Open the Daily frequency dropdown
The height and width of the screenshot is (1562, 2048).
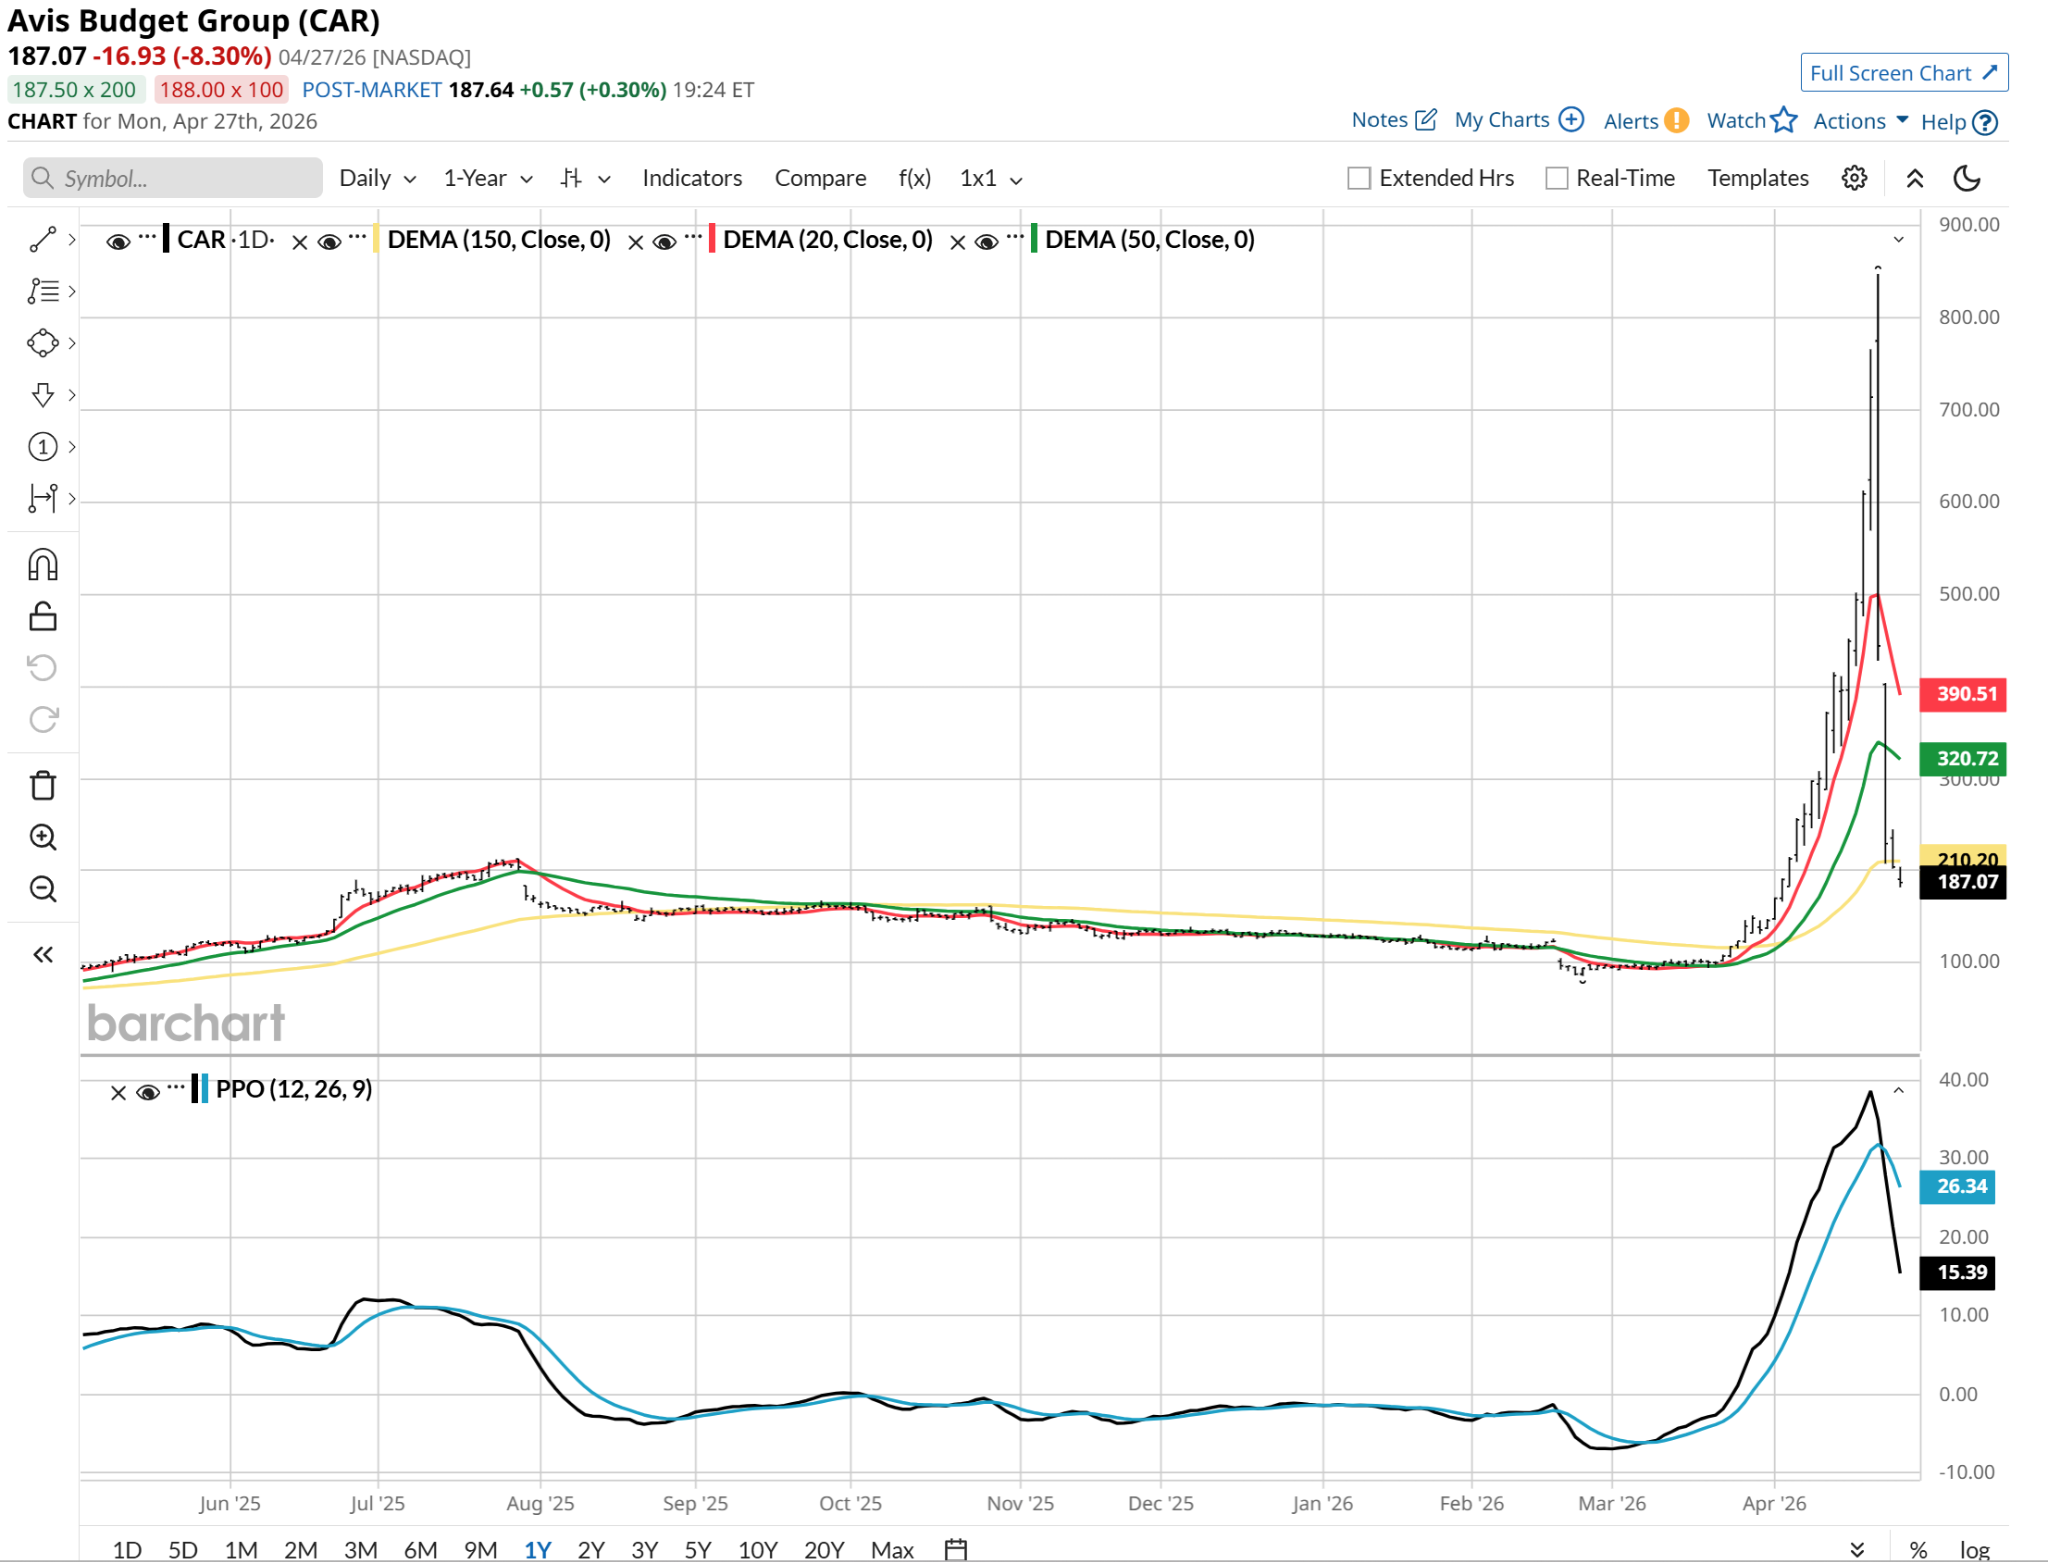tap(377, 179)
